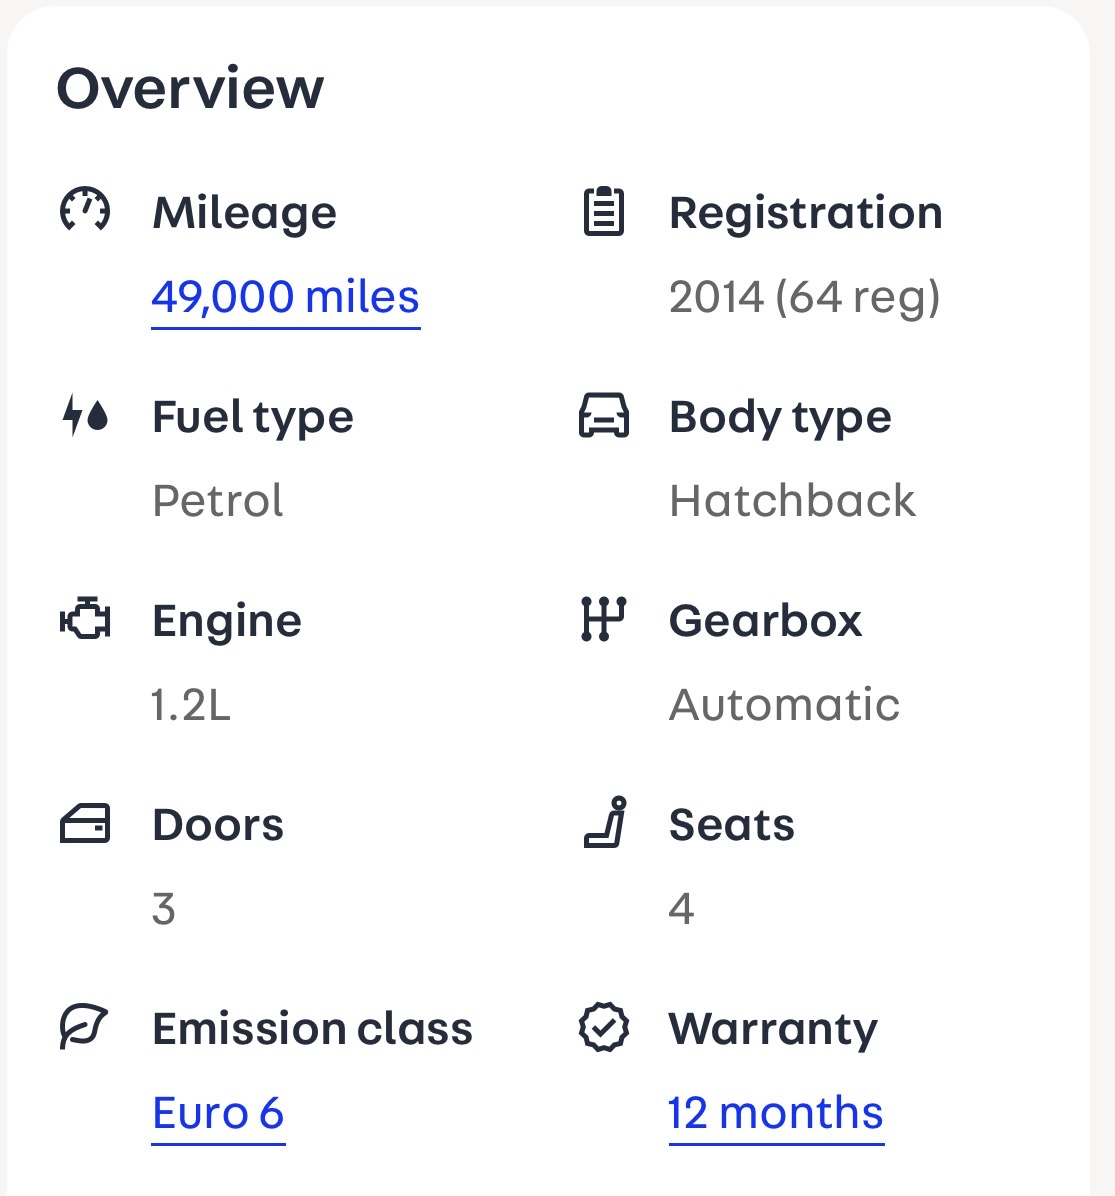The height and width of the screenshot is (1196, 1115).
Task: Click the Overview heading
Action: pos(190,88)
